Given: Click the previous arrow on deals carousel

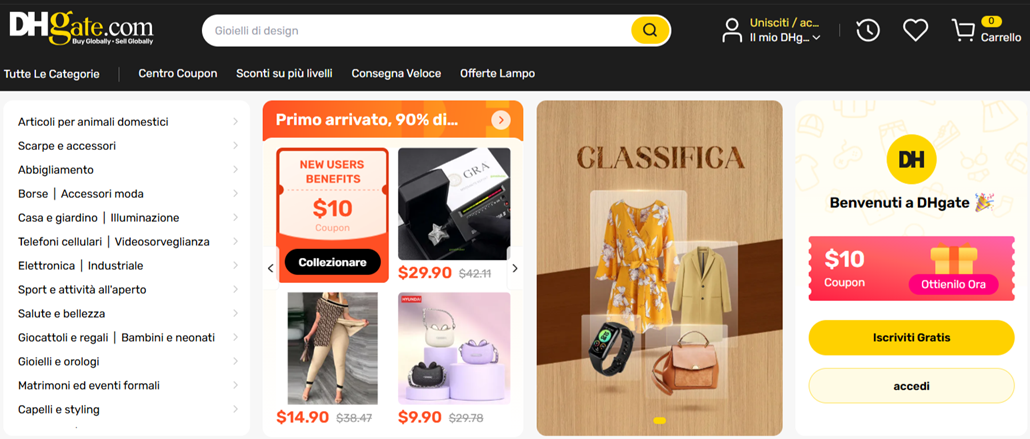Looking at the screenshot, I should (x=270, y=268).
